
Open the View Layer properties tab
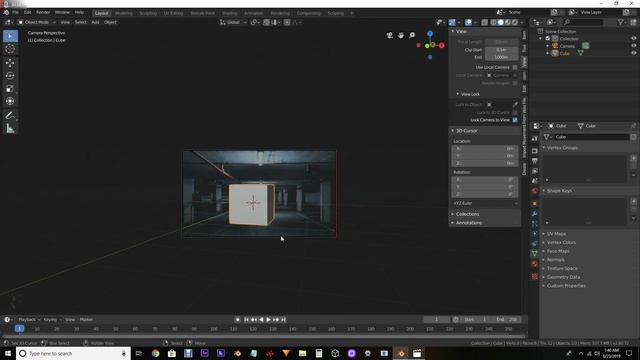535,171
